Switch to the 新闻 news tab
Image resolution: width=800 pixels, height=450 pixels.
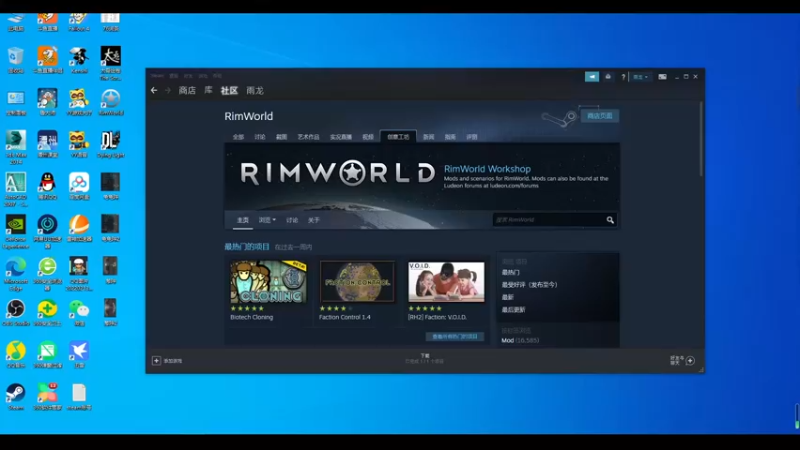[x=429, y=137]
